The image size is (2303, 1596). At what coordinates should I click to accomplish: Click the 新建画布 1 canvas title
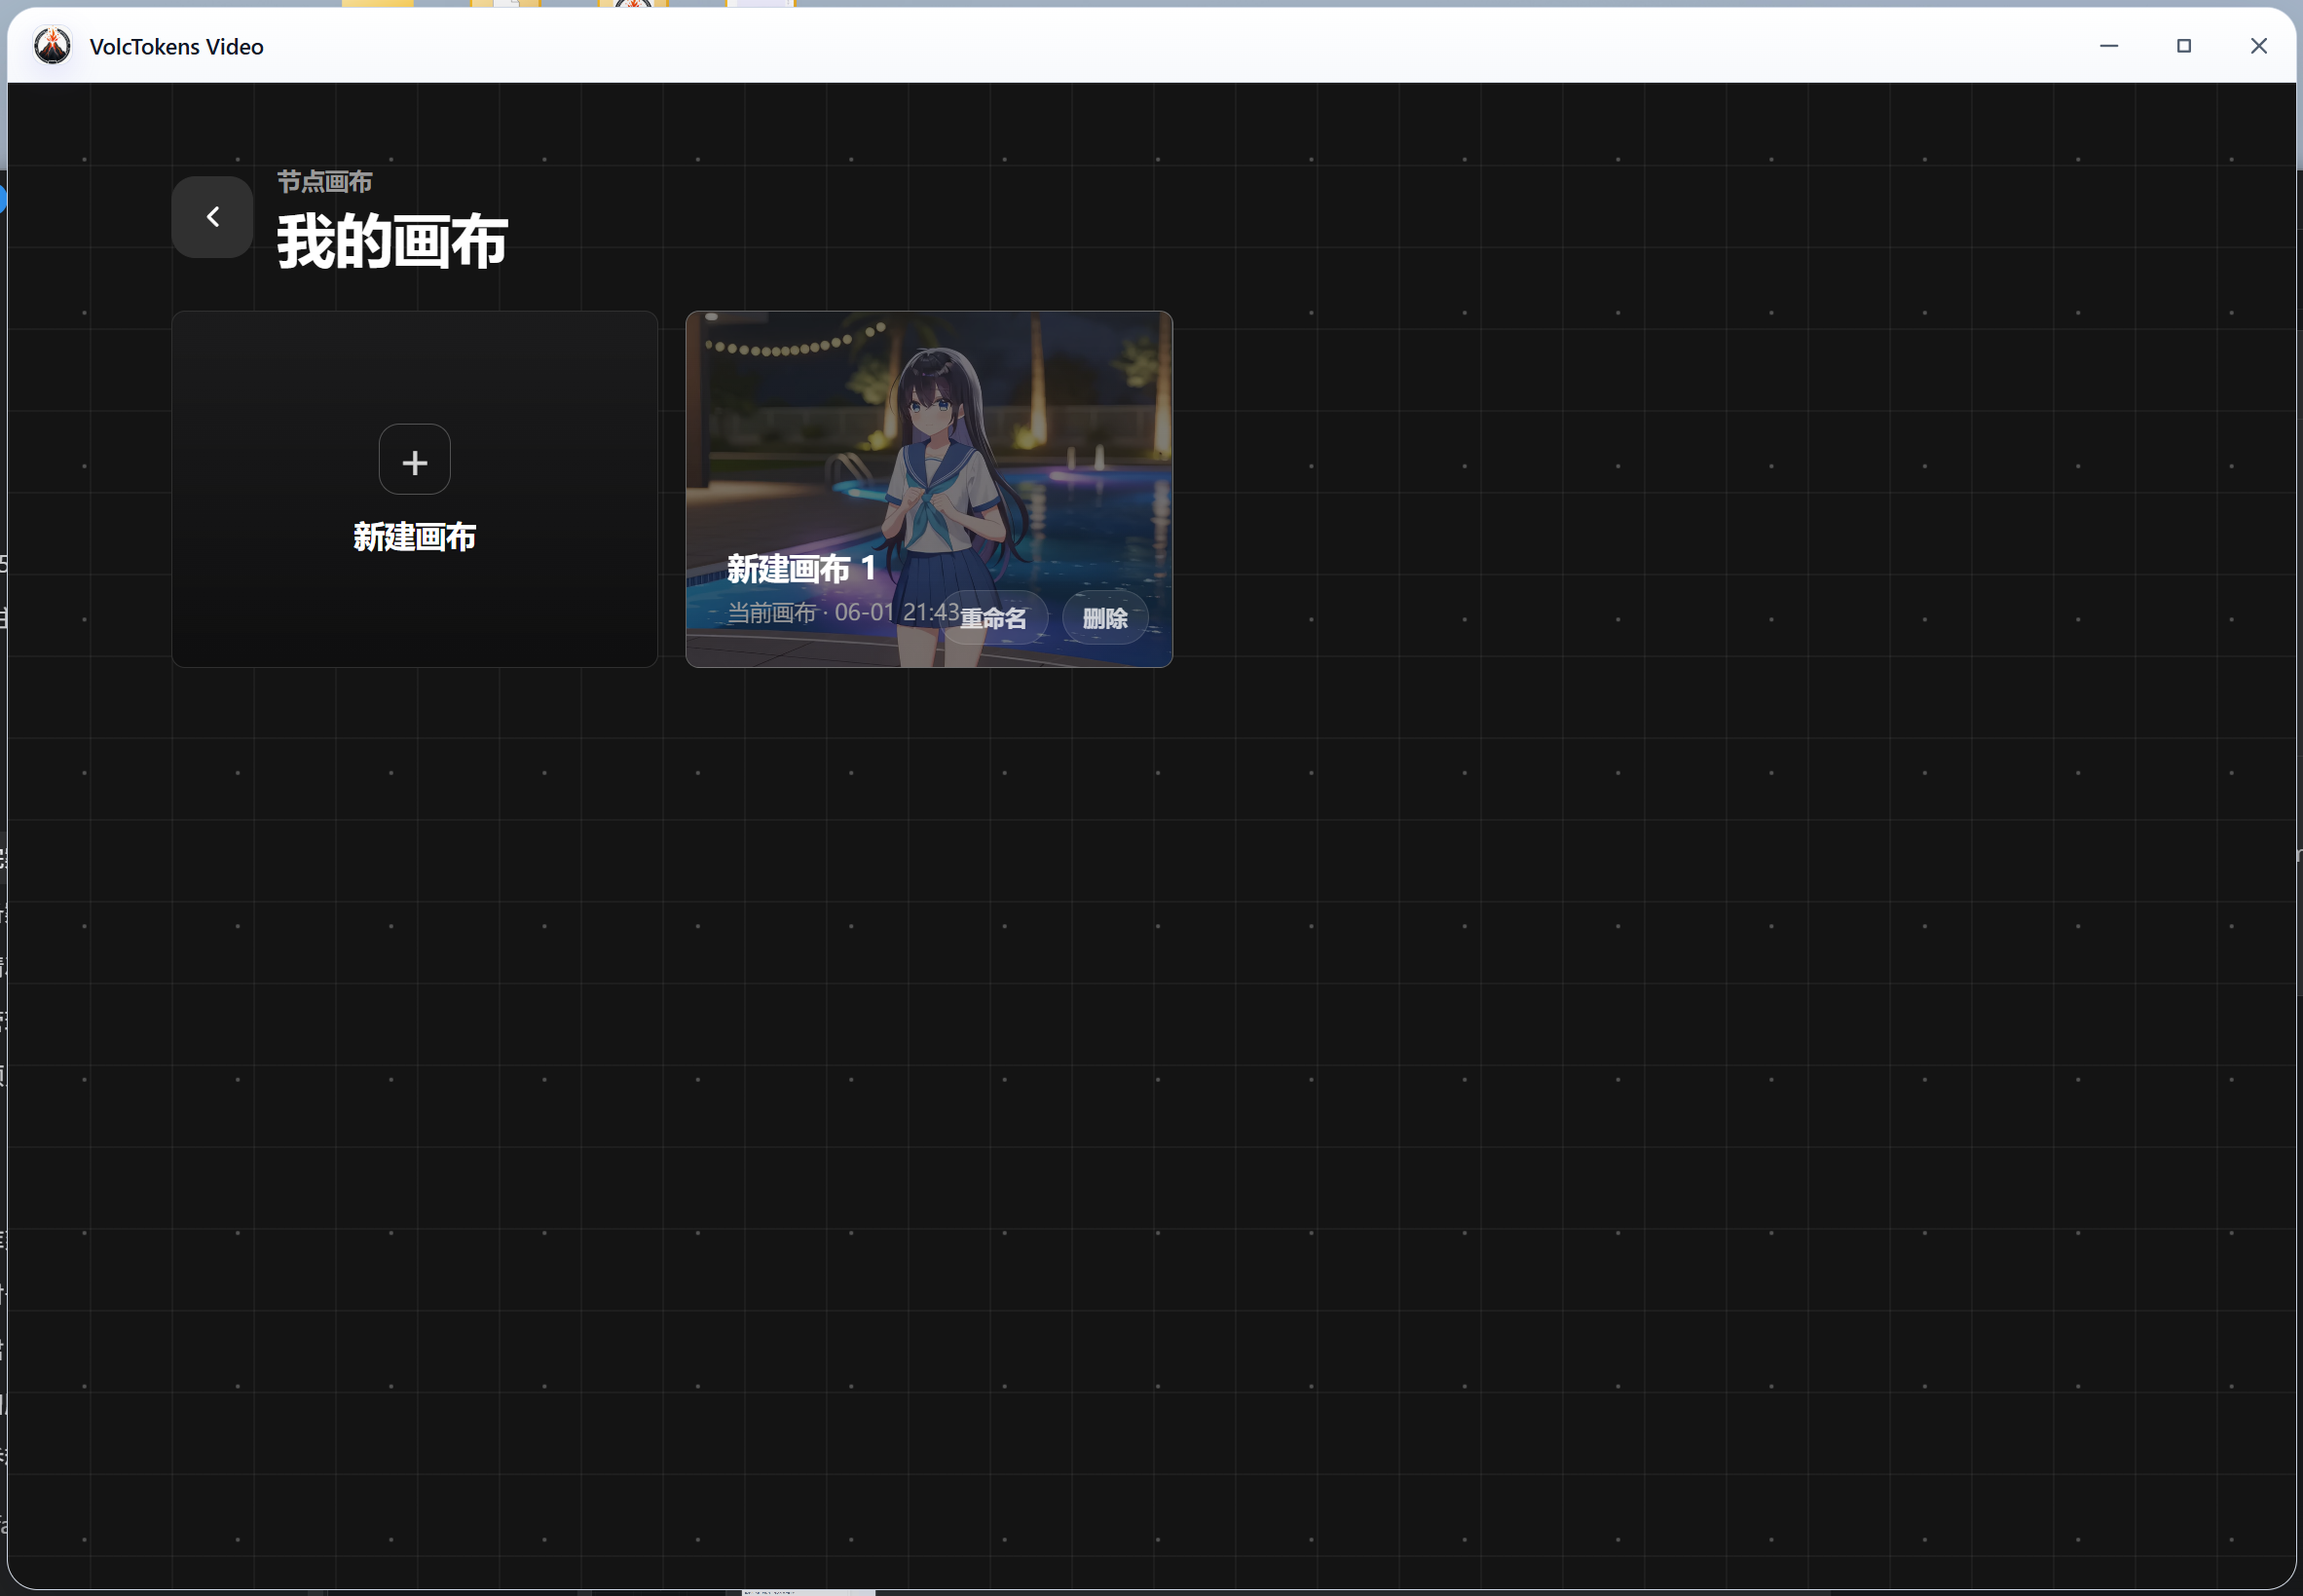coord(801,569)
